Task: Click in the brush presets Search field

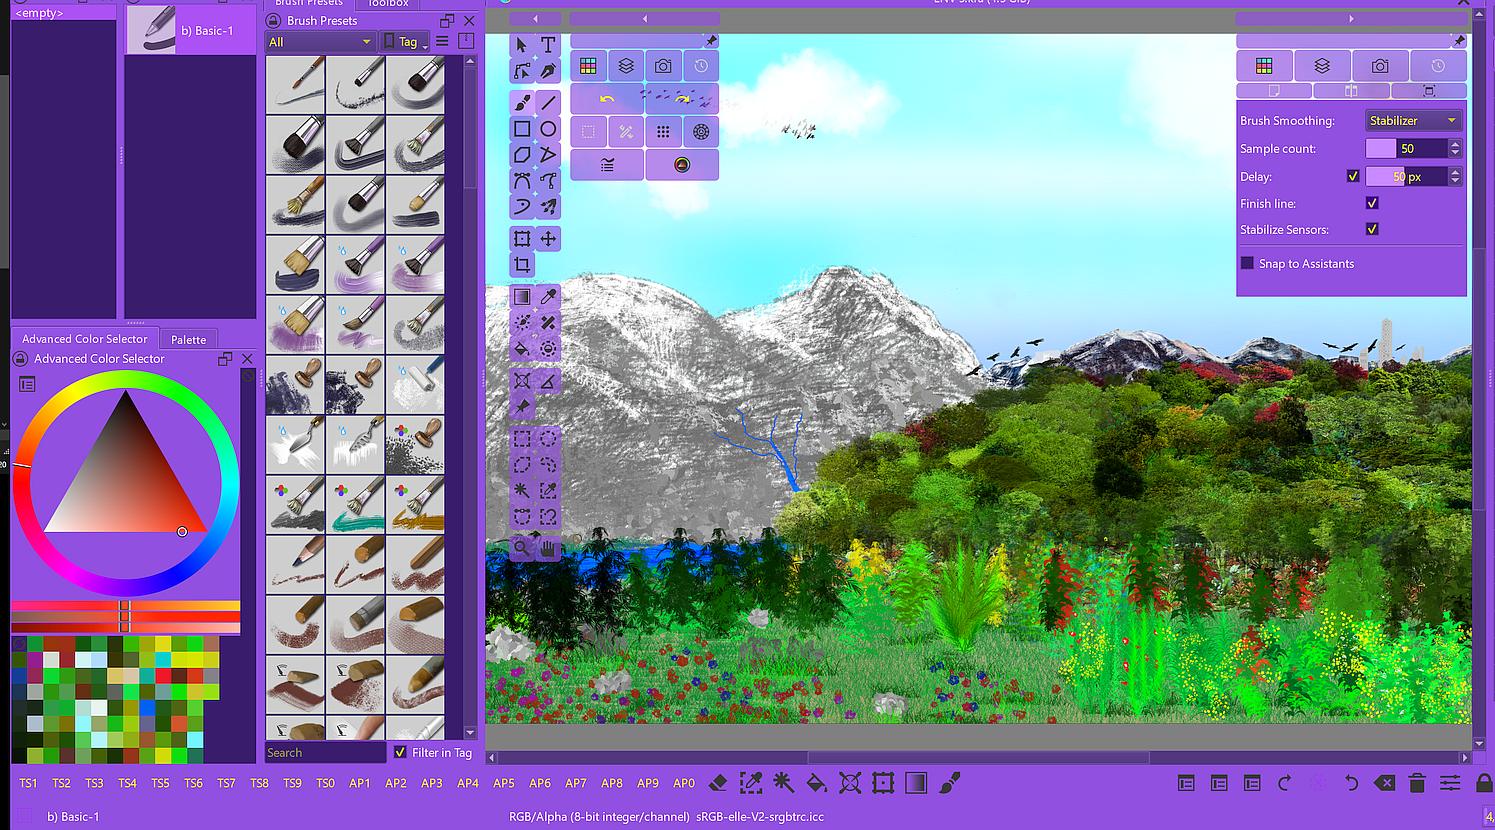Action: [x=325, y=752]
